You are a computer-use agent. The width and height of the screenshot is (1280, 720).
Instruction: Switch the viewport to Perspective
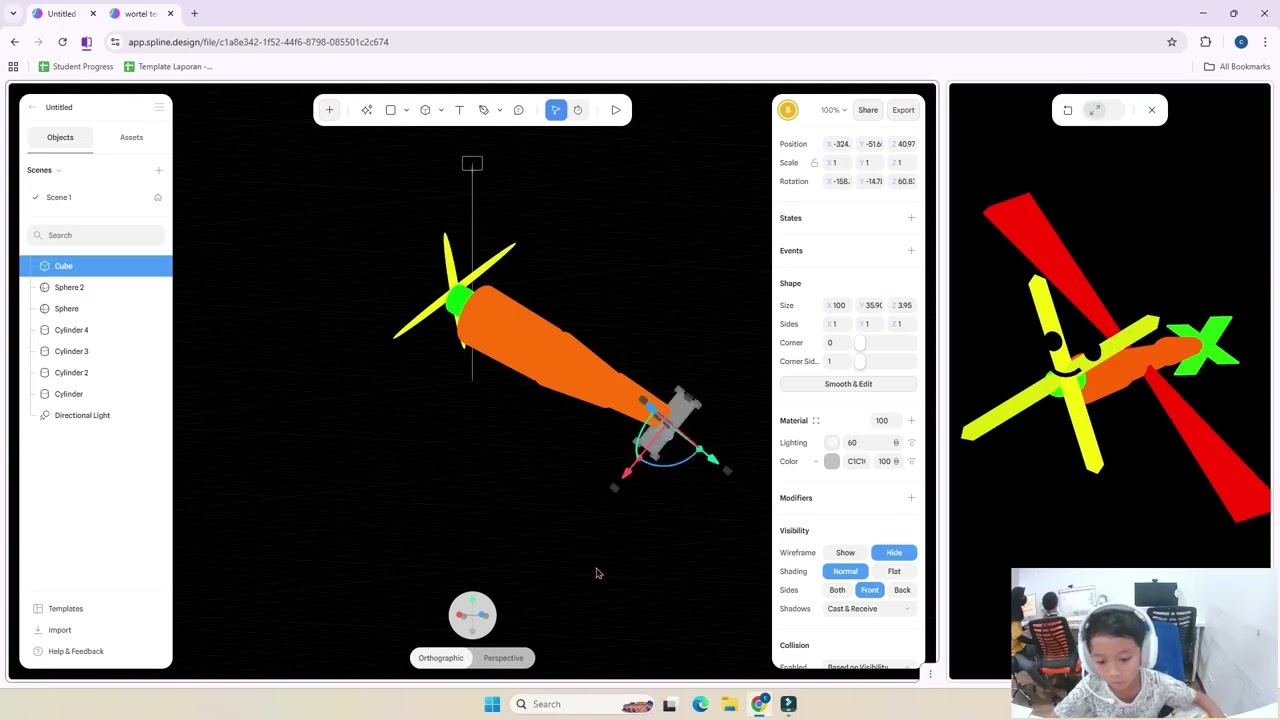(503, 658)
